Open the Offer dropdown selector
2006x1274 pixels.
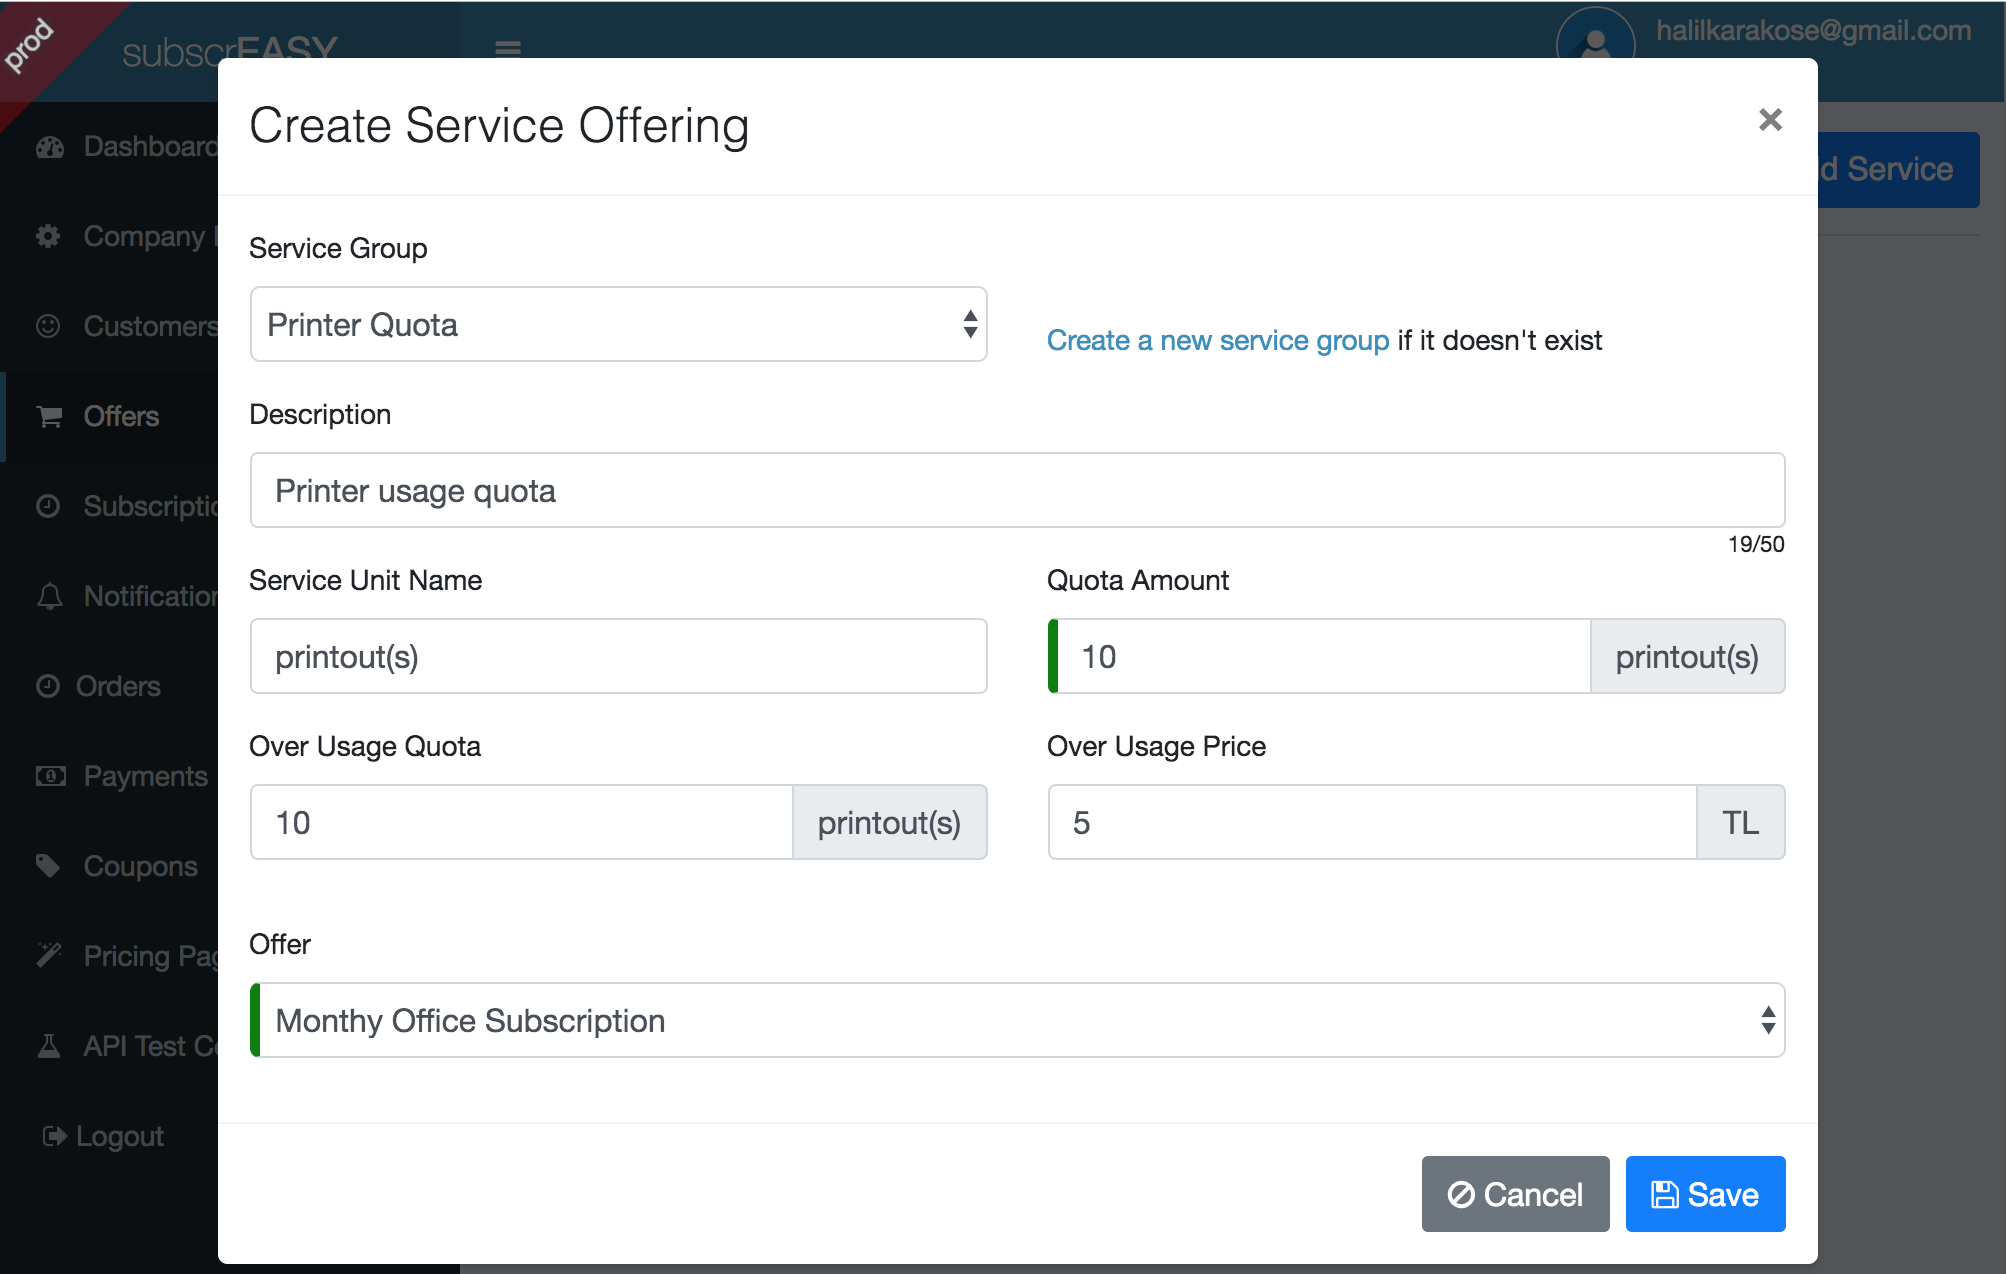pyautogui.click(x=1017, y=1020)
